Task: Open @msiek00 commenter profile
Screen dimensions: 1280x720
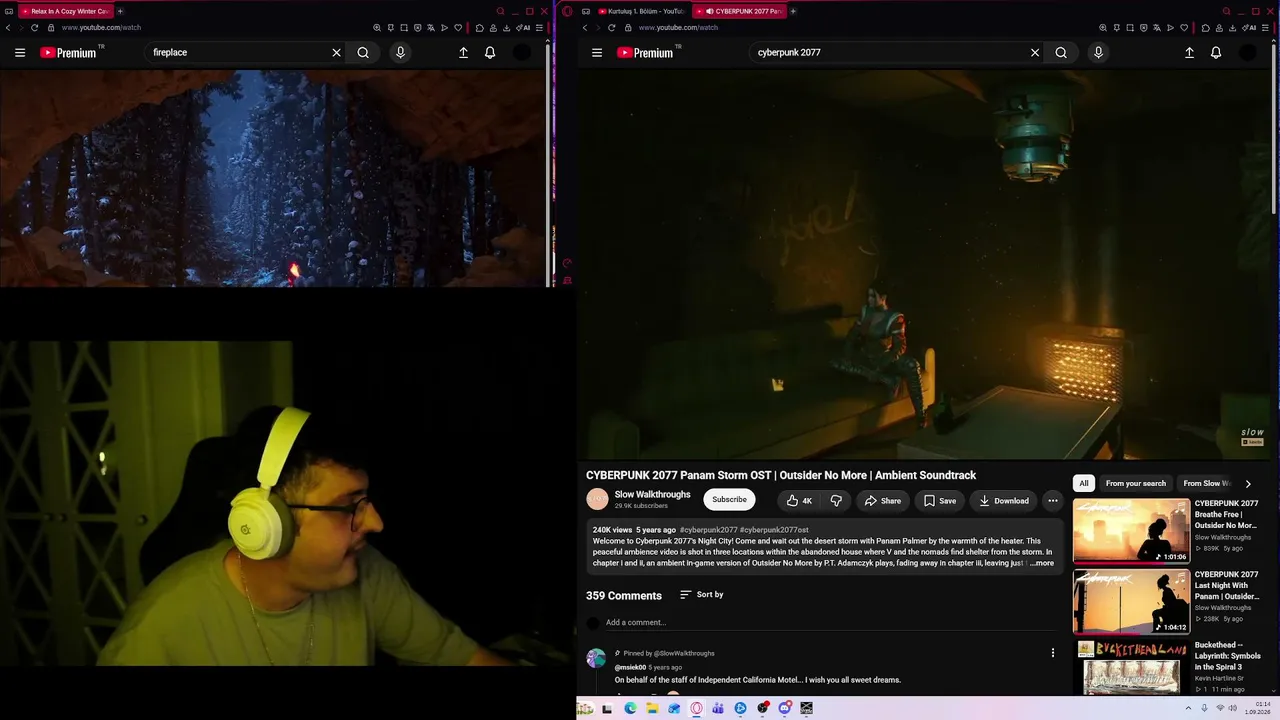Action: point(630,668)
